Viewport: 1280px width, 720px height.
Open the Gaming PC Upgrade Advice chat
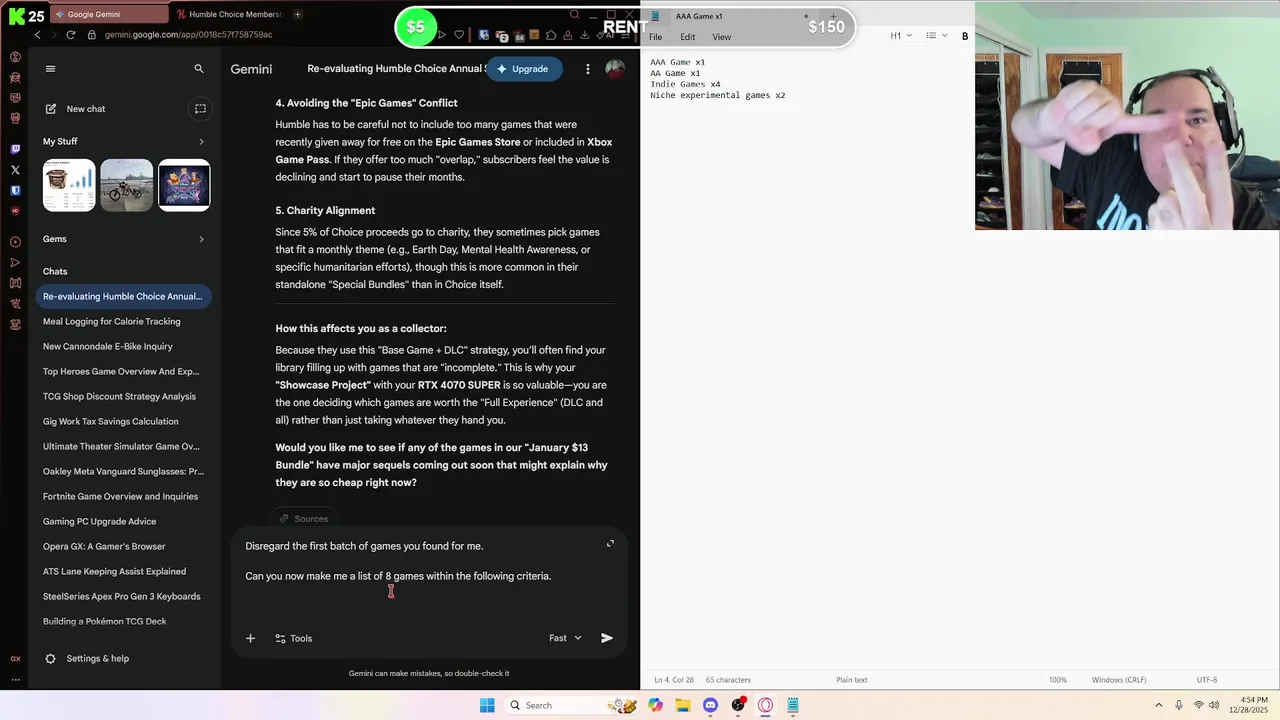(123, 521)
